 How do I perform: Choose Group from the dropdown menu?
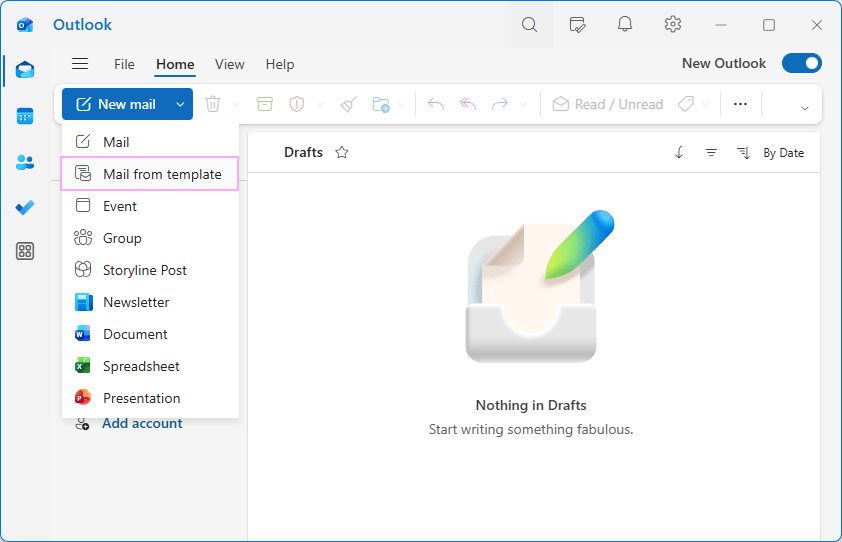[150, 238]
